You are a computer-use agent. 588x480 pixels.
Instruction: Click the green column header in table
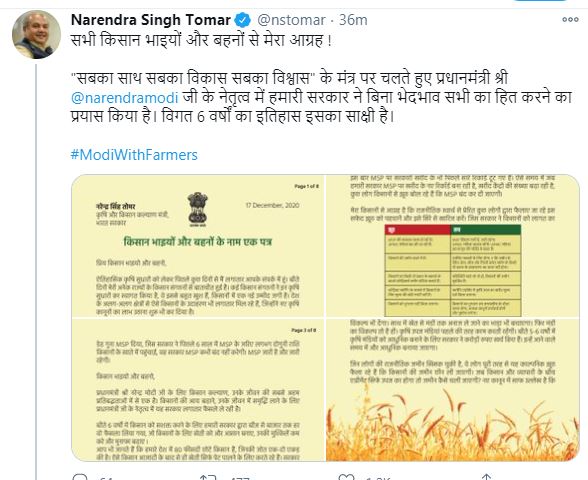click(486, 230)
